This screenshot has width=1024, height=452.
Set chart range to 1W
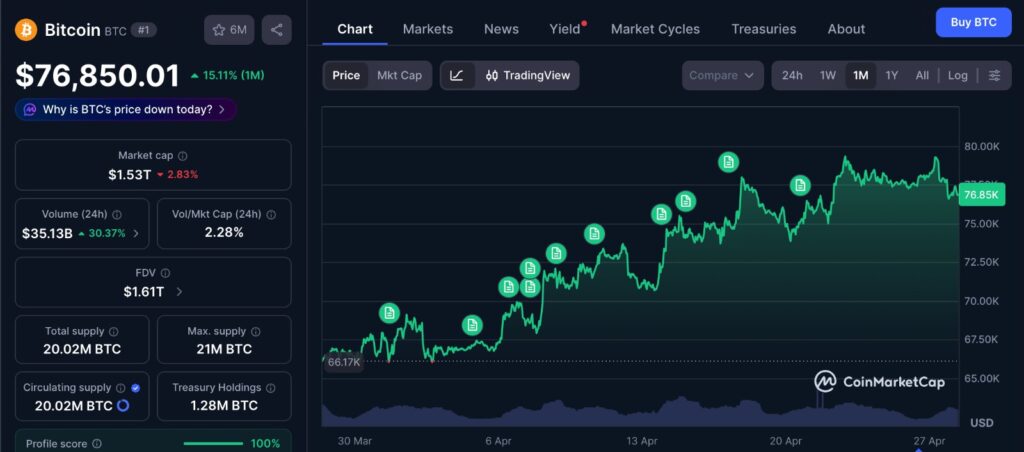coord(827,75)
